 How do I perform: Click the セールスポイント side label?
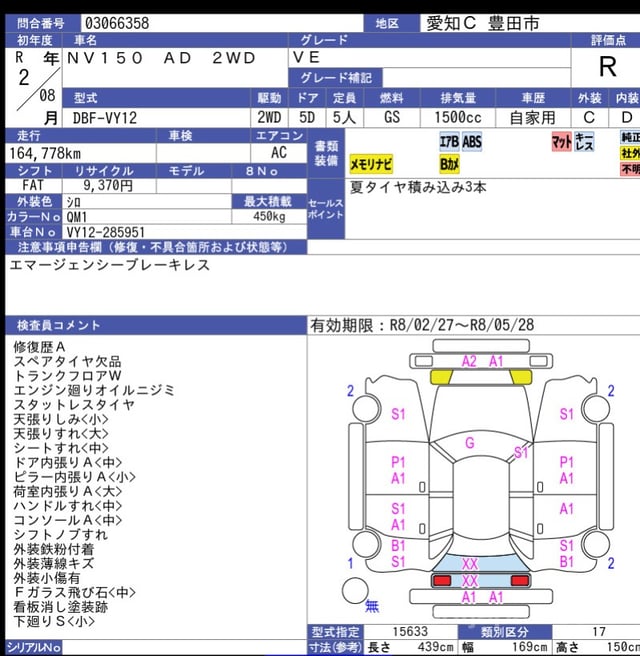[325, 209]
